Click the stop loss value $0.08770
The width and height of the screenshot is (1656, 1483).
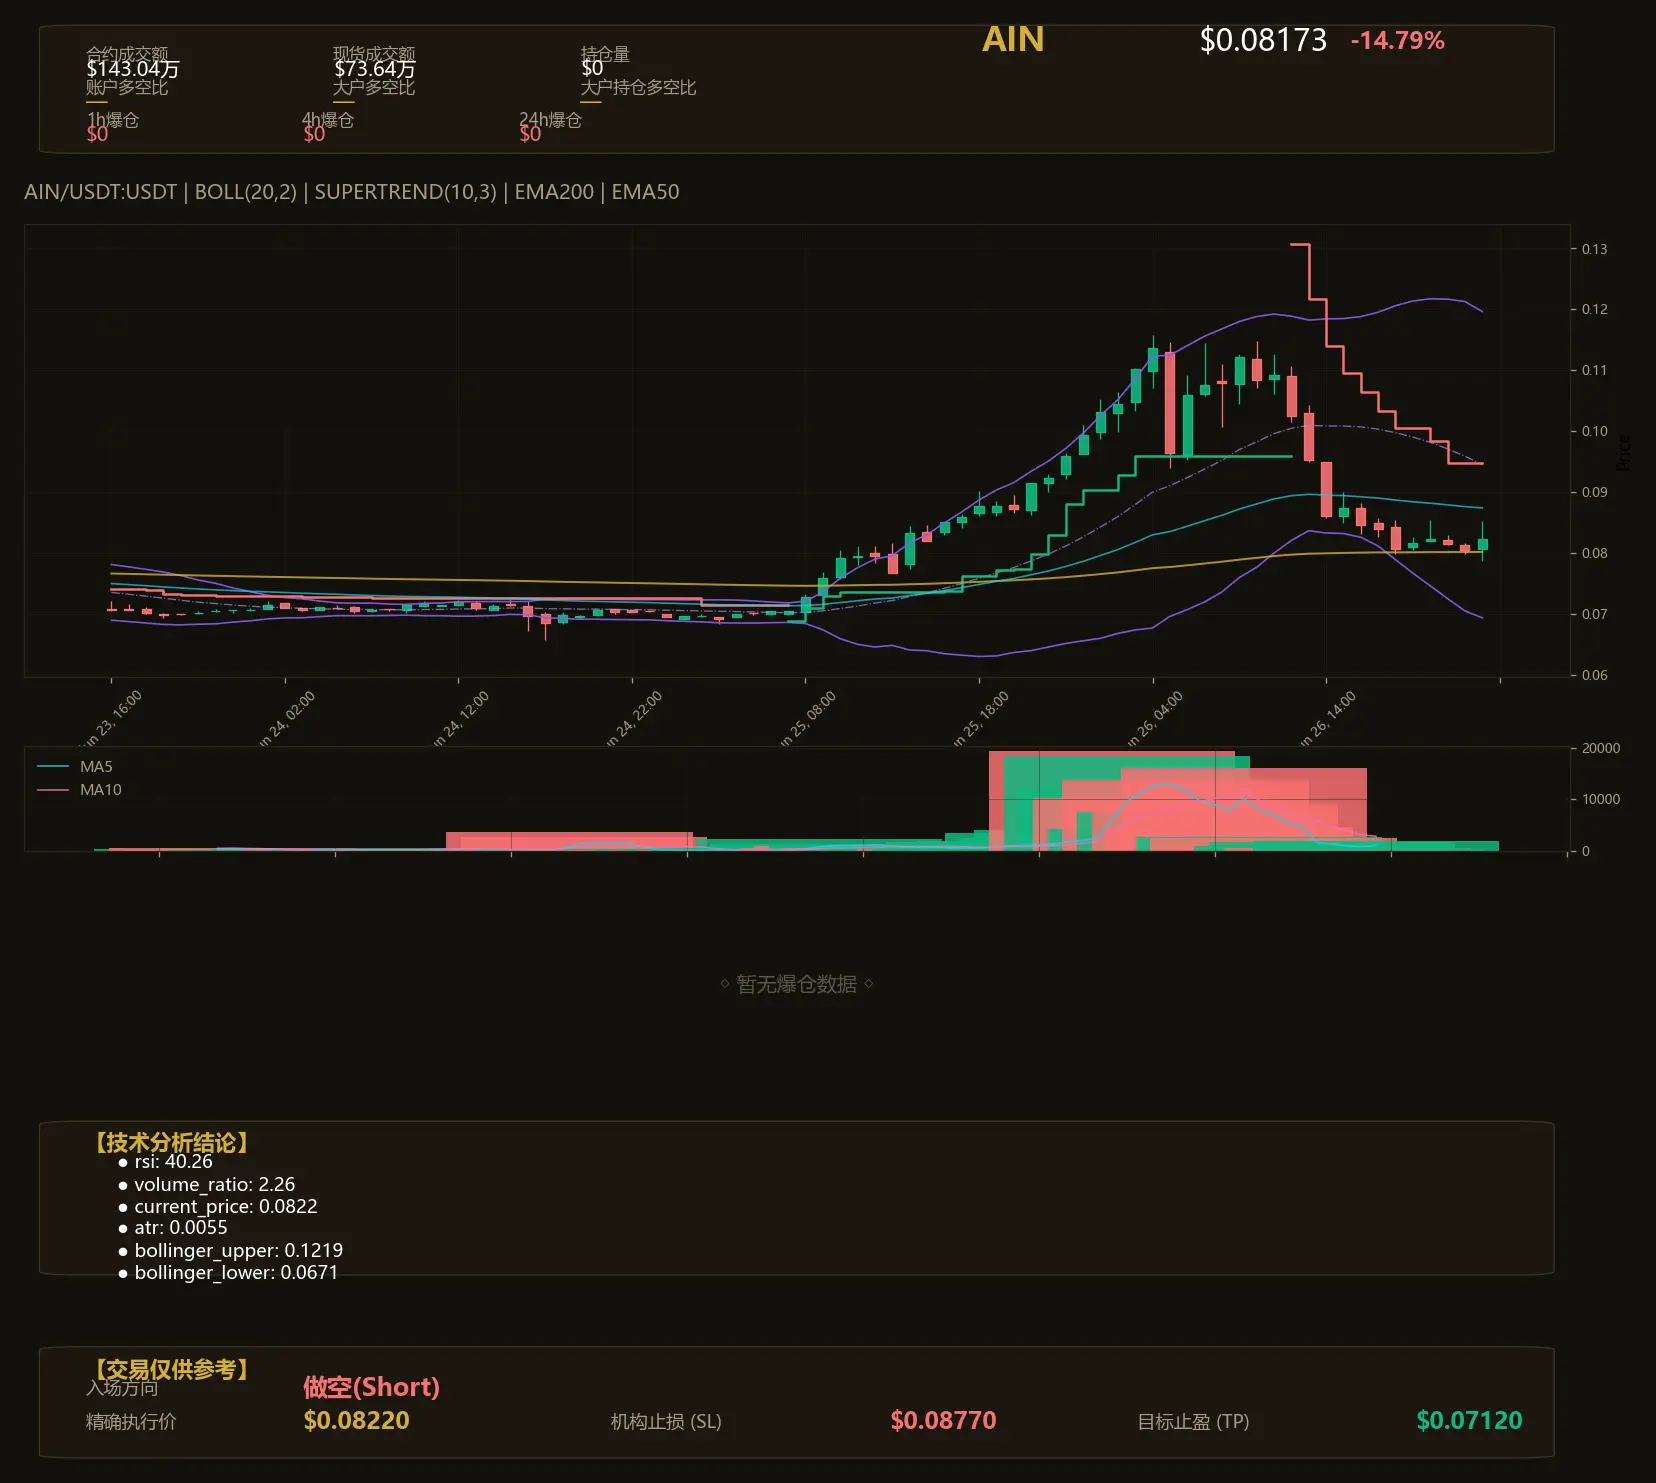coord(943,1421)
